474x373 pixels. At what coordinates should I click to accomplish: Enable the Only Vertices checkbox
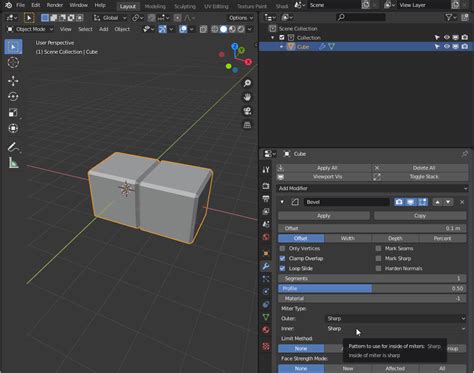click(x=282, y=248)
